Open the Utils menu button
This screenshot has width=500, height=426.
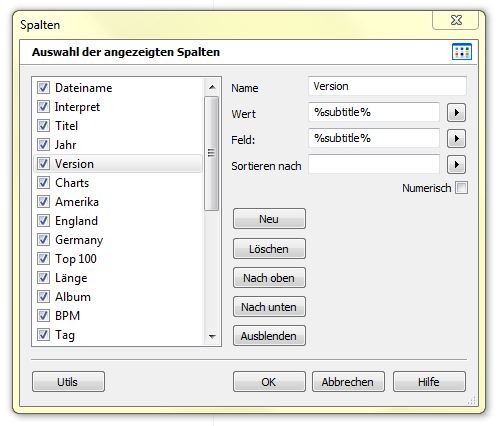pyautogui.click(x=68, y=382)
